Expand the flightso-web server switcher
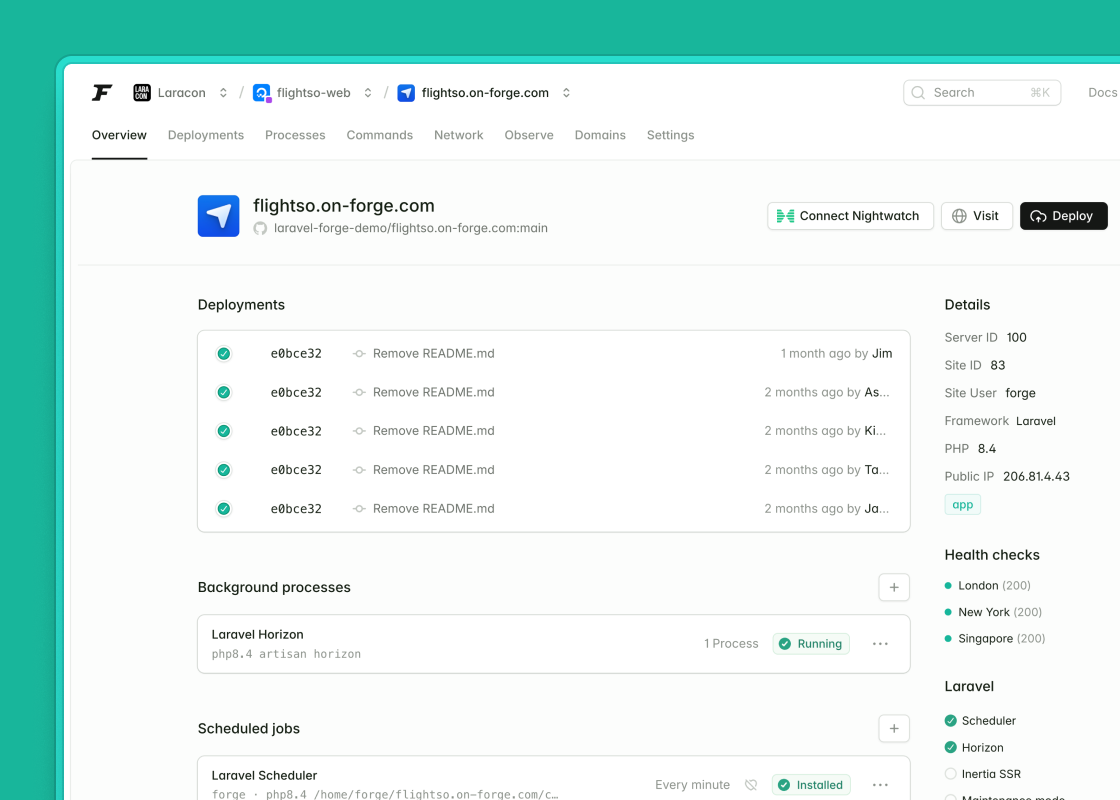Viewport: 1120px width, 800px height. pos(368,93)
